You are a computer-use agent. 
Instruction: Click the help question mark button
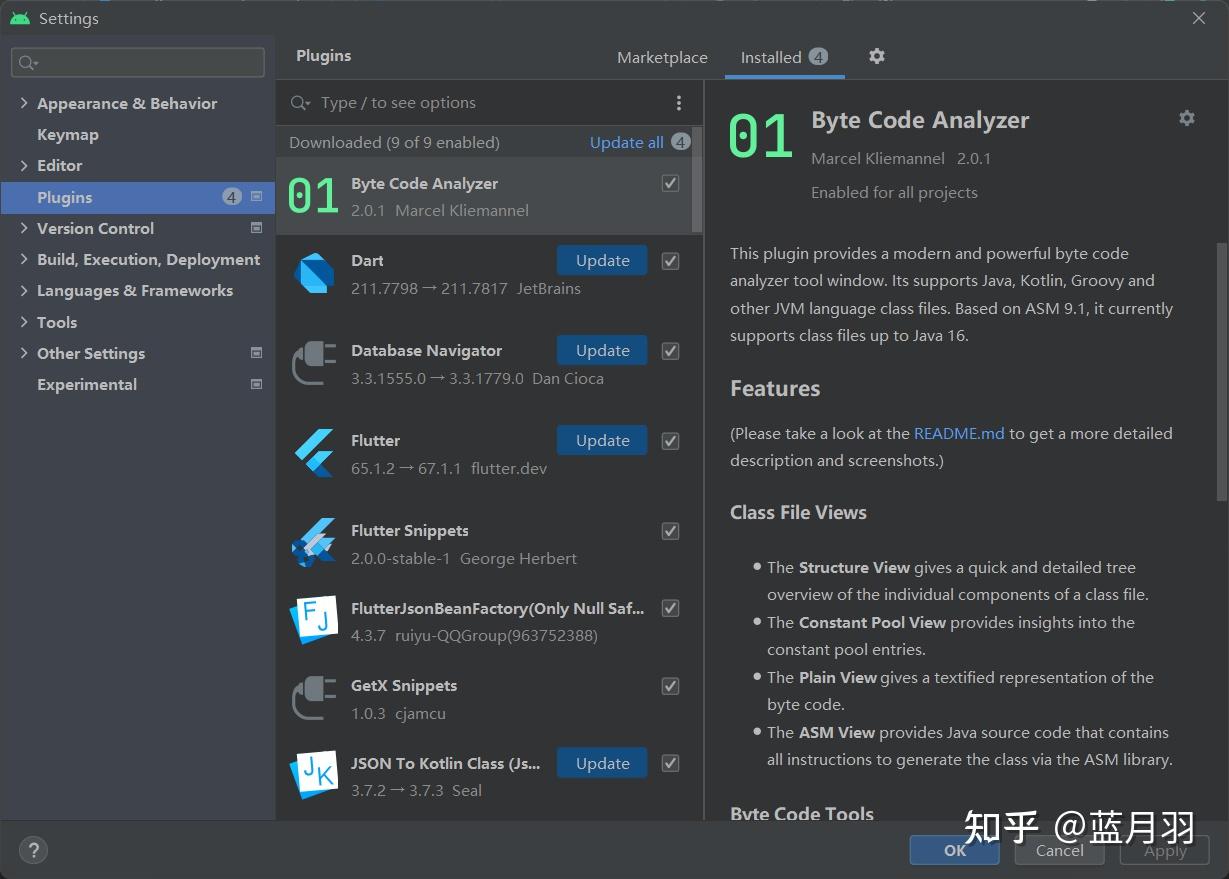(x=33, y=850)
